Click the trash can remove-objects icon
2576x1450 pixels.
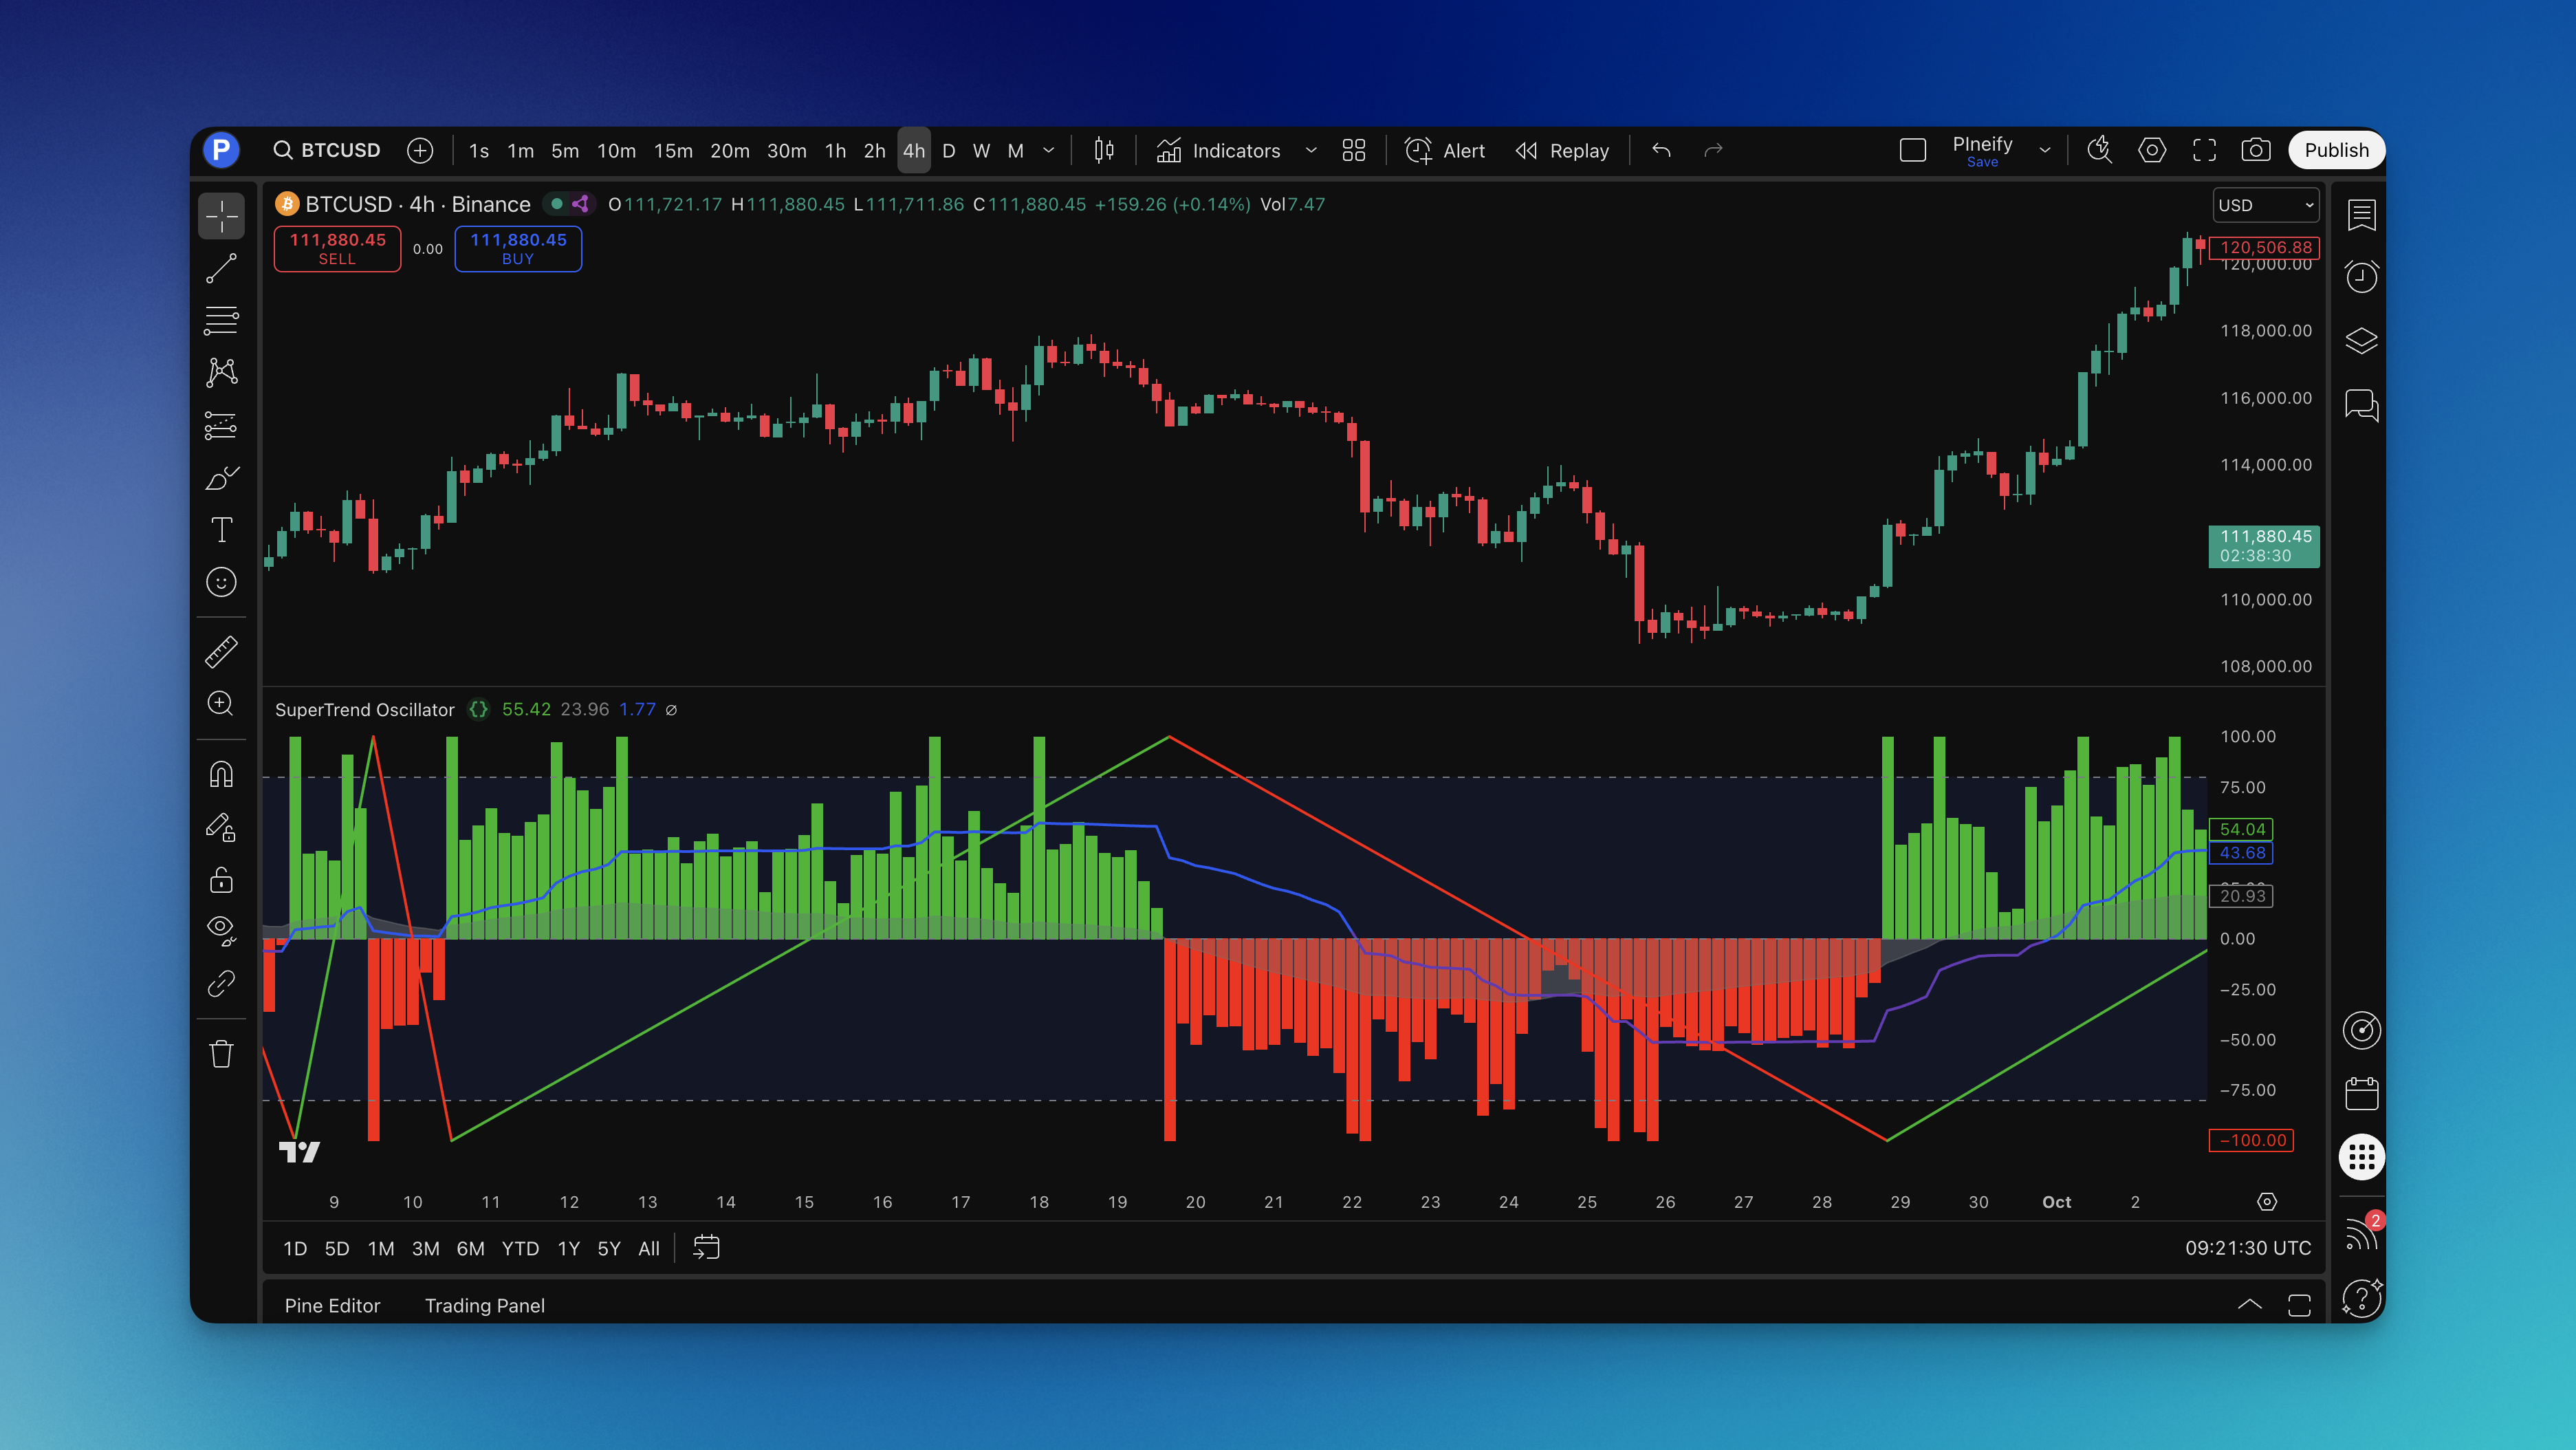pyautogui.click(x=221, y=1054)
